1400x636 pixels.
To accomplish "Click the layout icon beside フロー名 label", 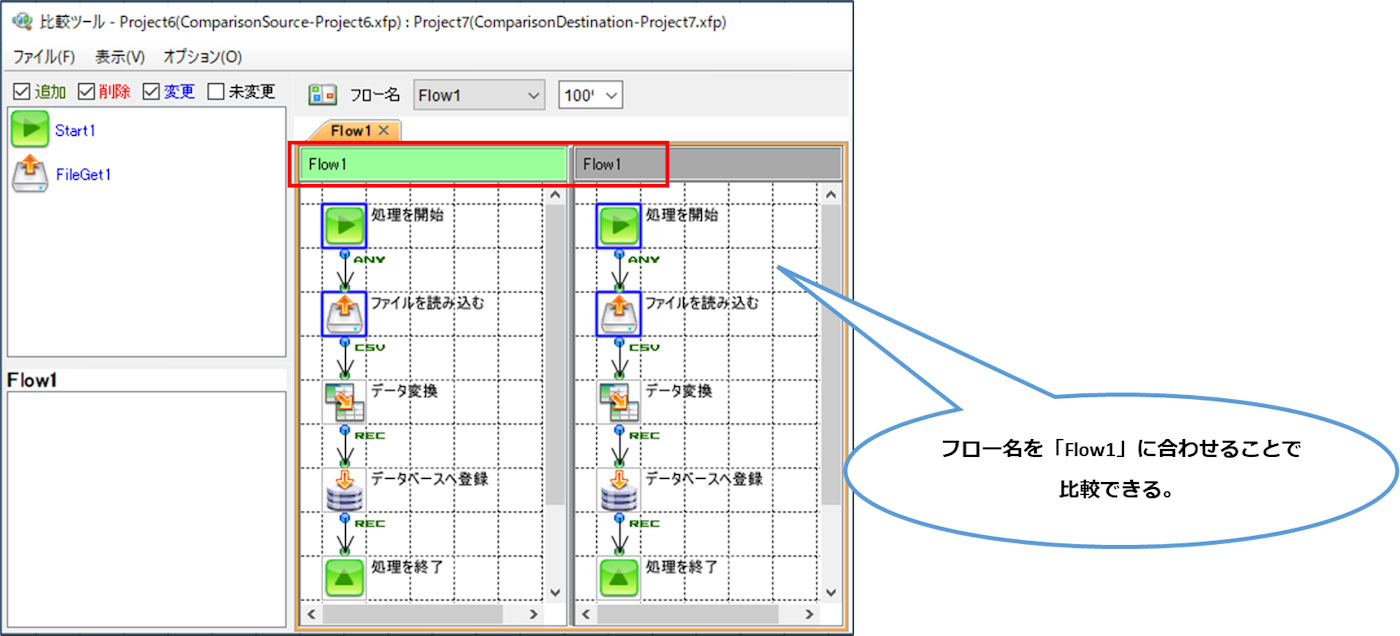I will 322,95.
